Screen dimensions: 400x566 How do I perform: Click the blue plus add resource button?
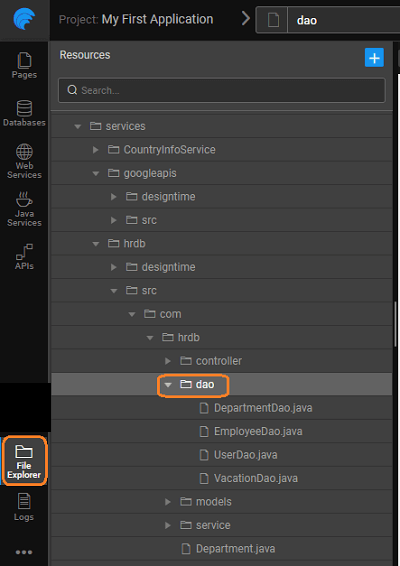(x=374, y=58)
